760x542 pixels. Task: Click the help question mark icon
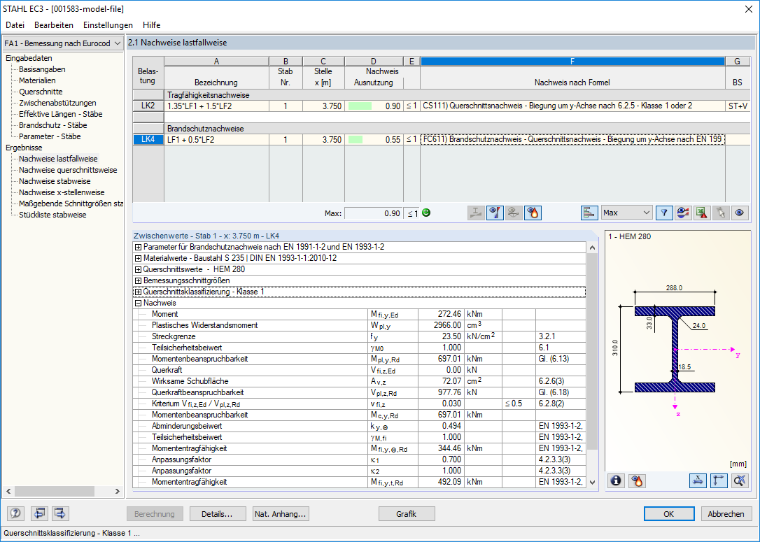click(16, 513)
